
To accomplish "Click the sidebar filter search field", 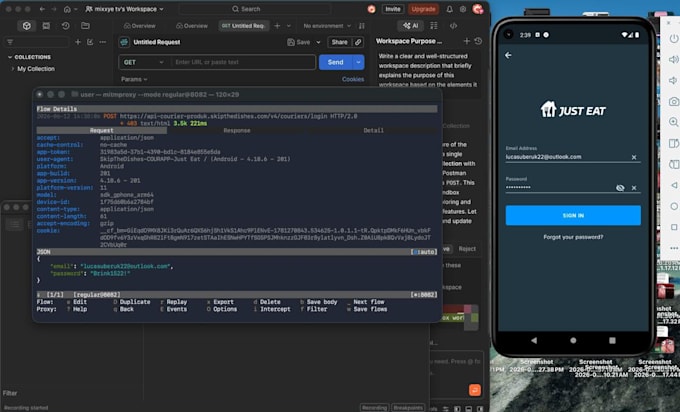I will [36, 42].
